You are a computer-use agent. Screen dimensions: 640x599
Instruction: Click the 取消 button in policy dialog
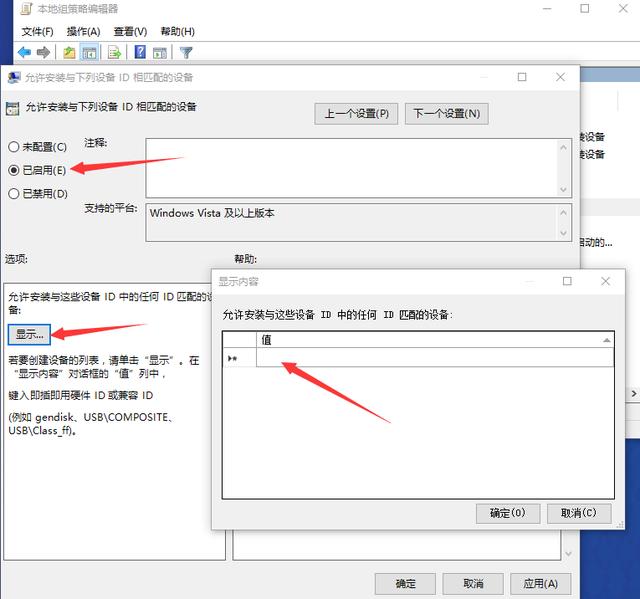(x=473, y=584)
